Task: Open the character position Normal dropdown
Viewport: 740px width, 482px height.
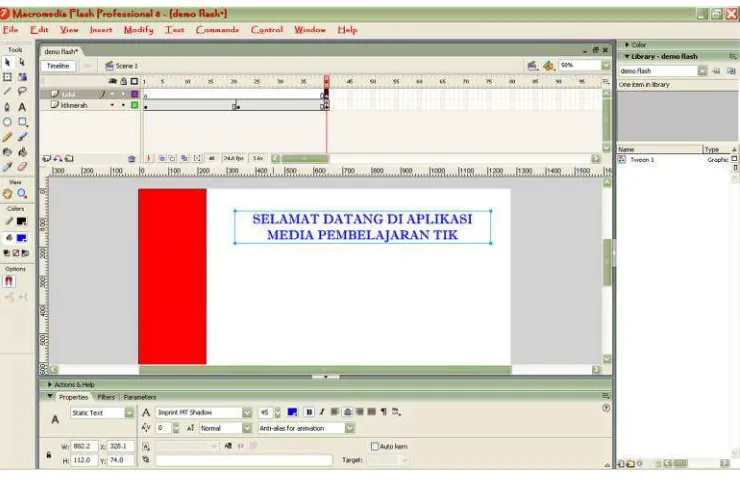Action: pos(247,428)
